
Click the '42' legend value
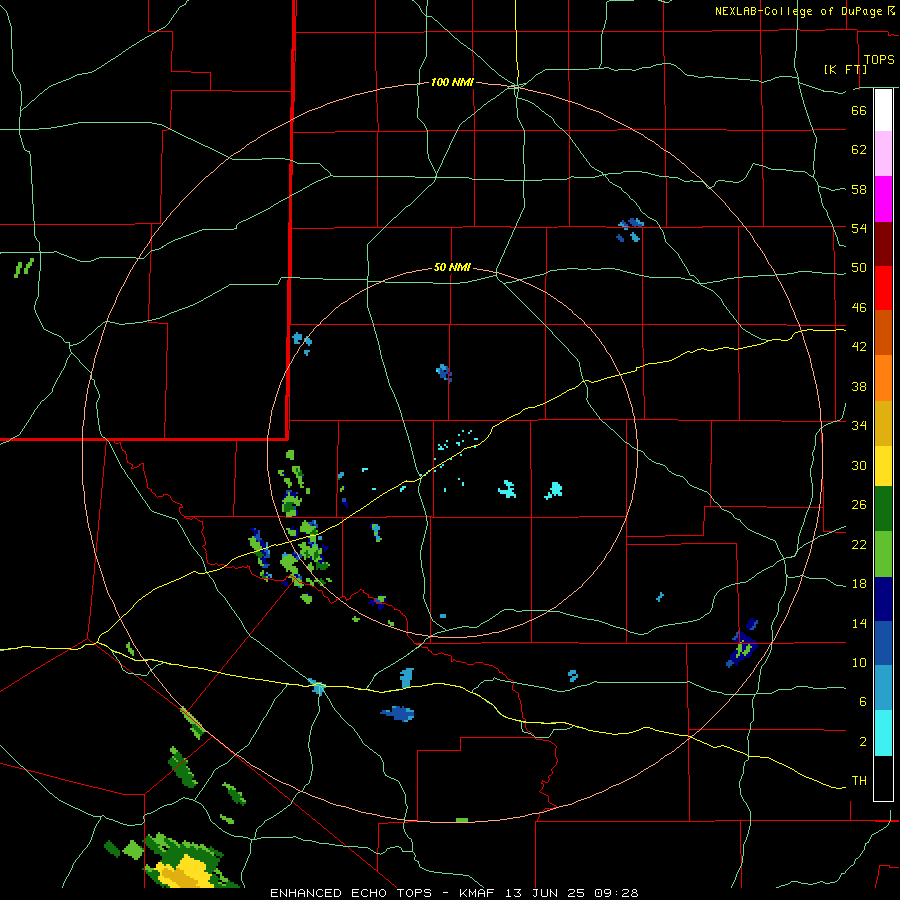point(859,347)
